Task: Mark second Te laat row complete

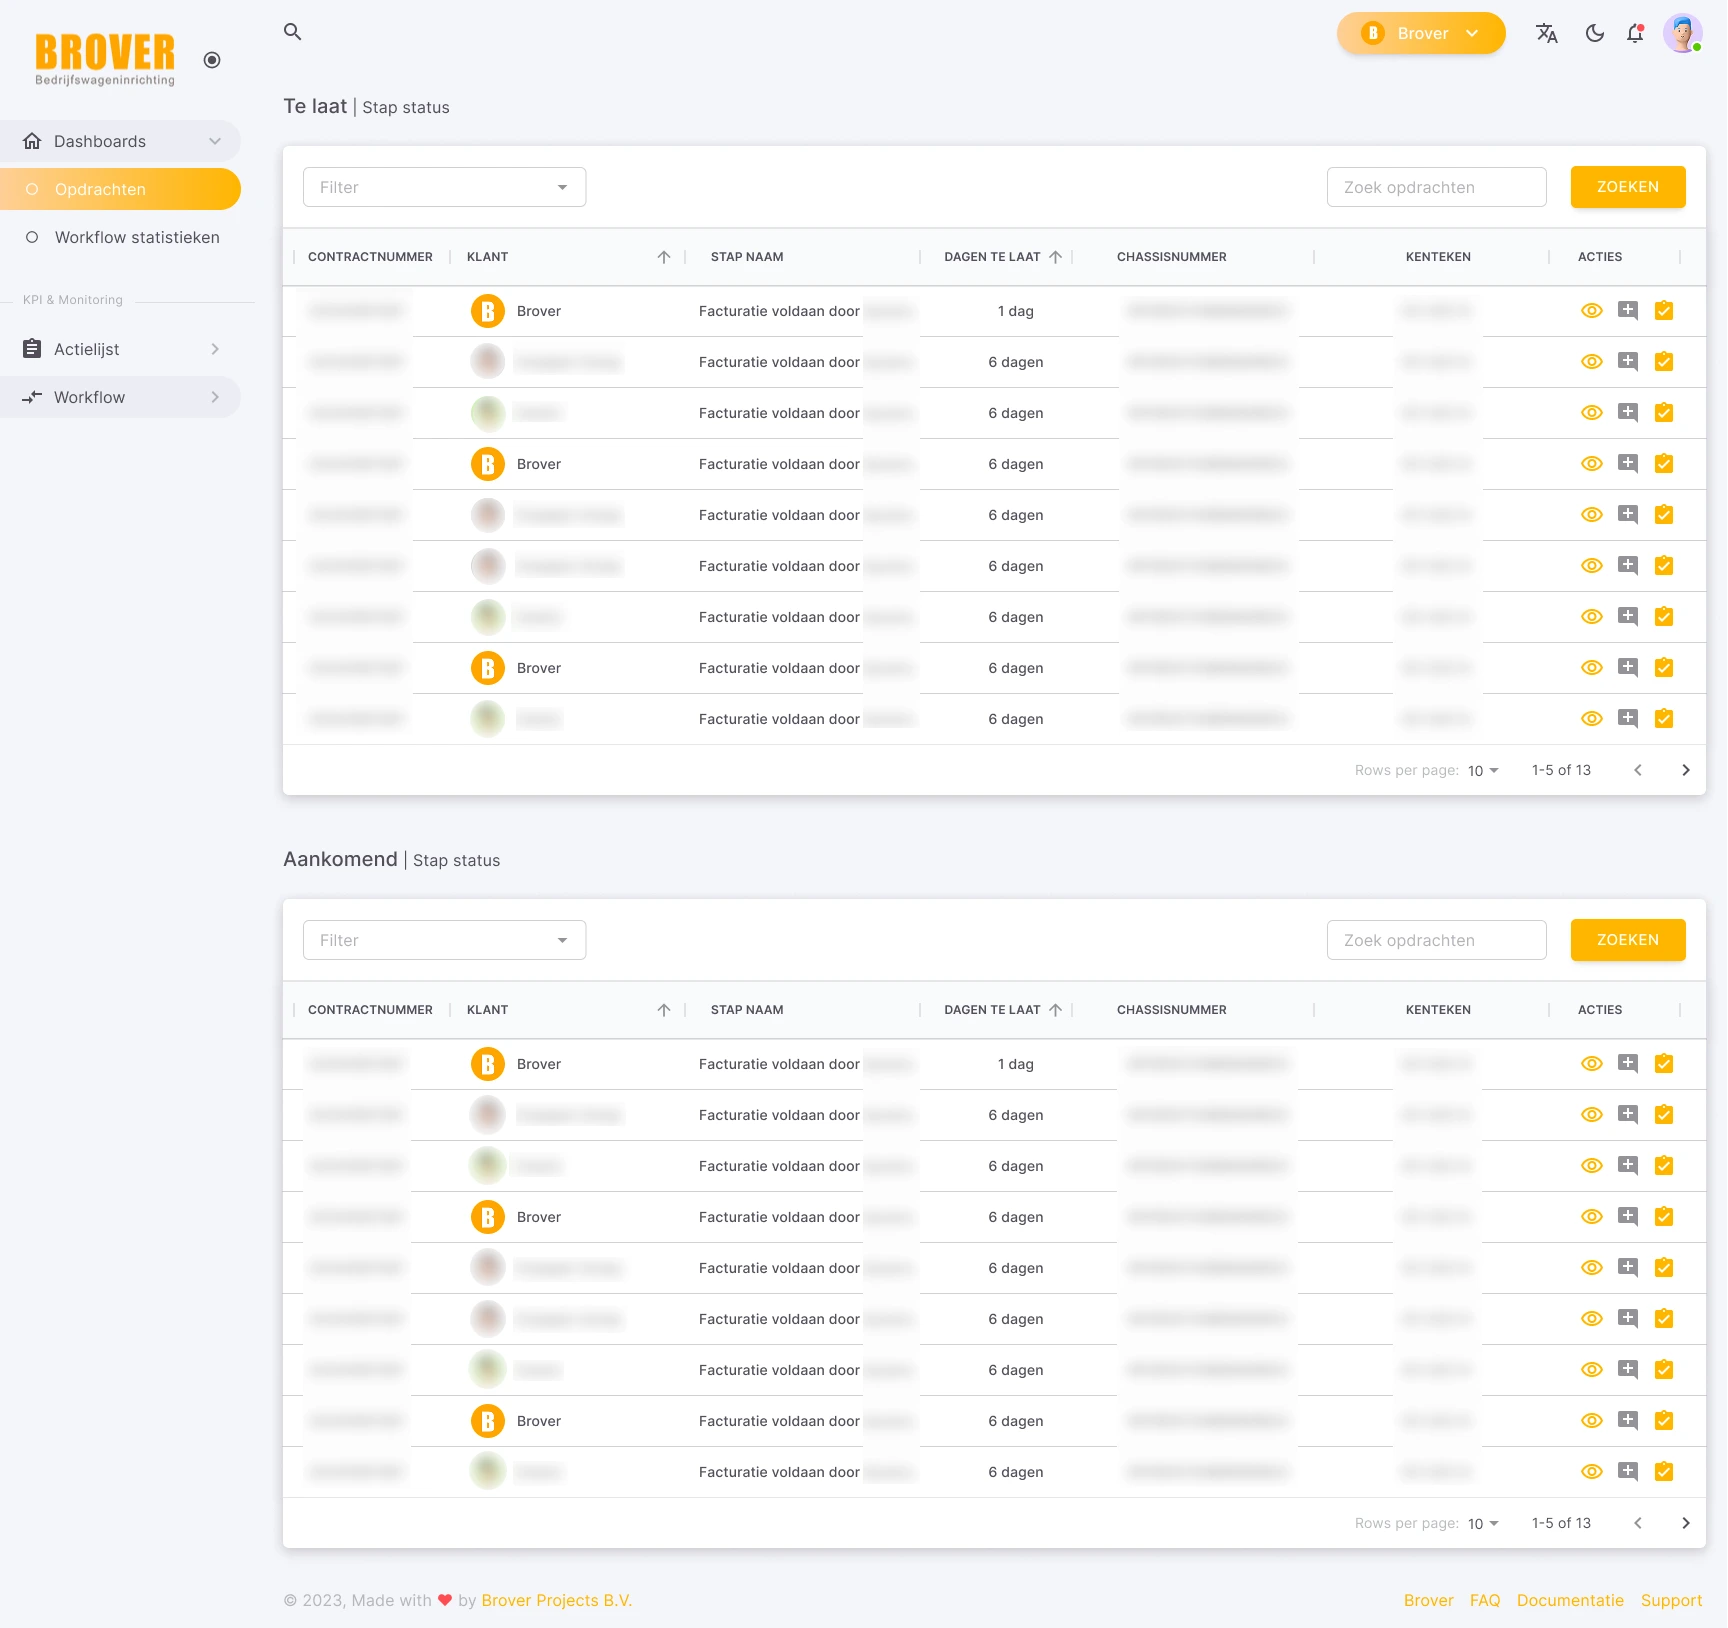Action: click(x=1664, y=362)
